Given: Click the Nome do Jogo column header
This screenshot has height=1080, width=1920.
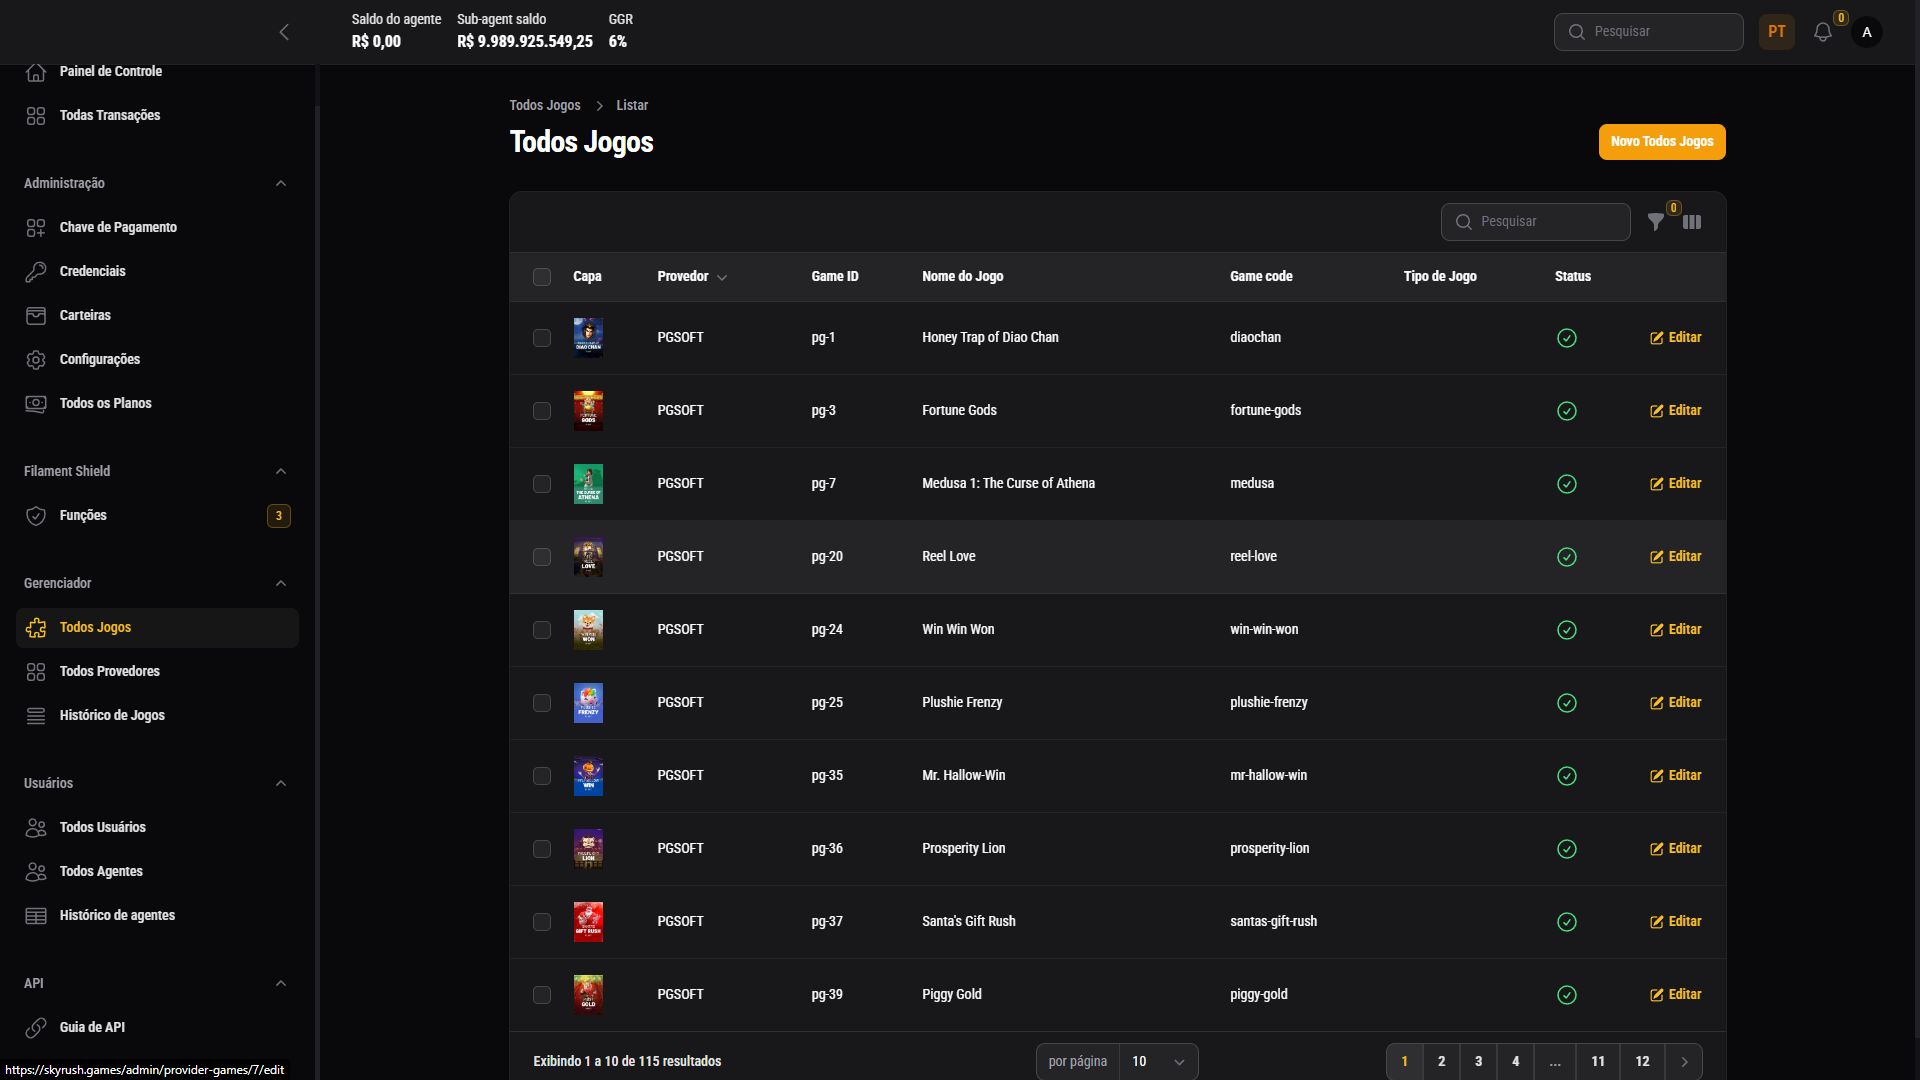Looking at the screenshot, I should (x=962, y=277).
